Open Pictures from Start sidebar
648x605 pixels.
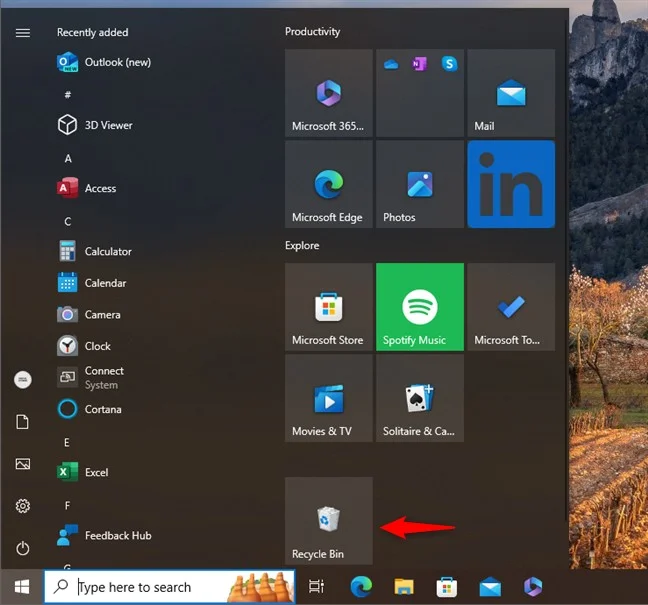click(23, 464)
